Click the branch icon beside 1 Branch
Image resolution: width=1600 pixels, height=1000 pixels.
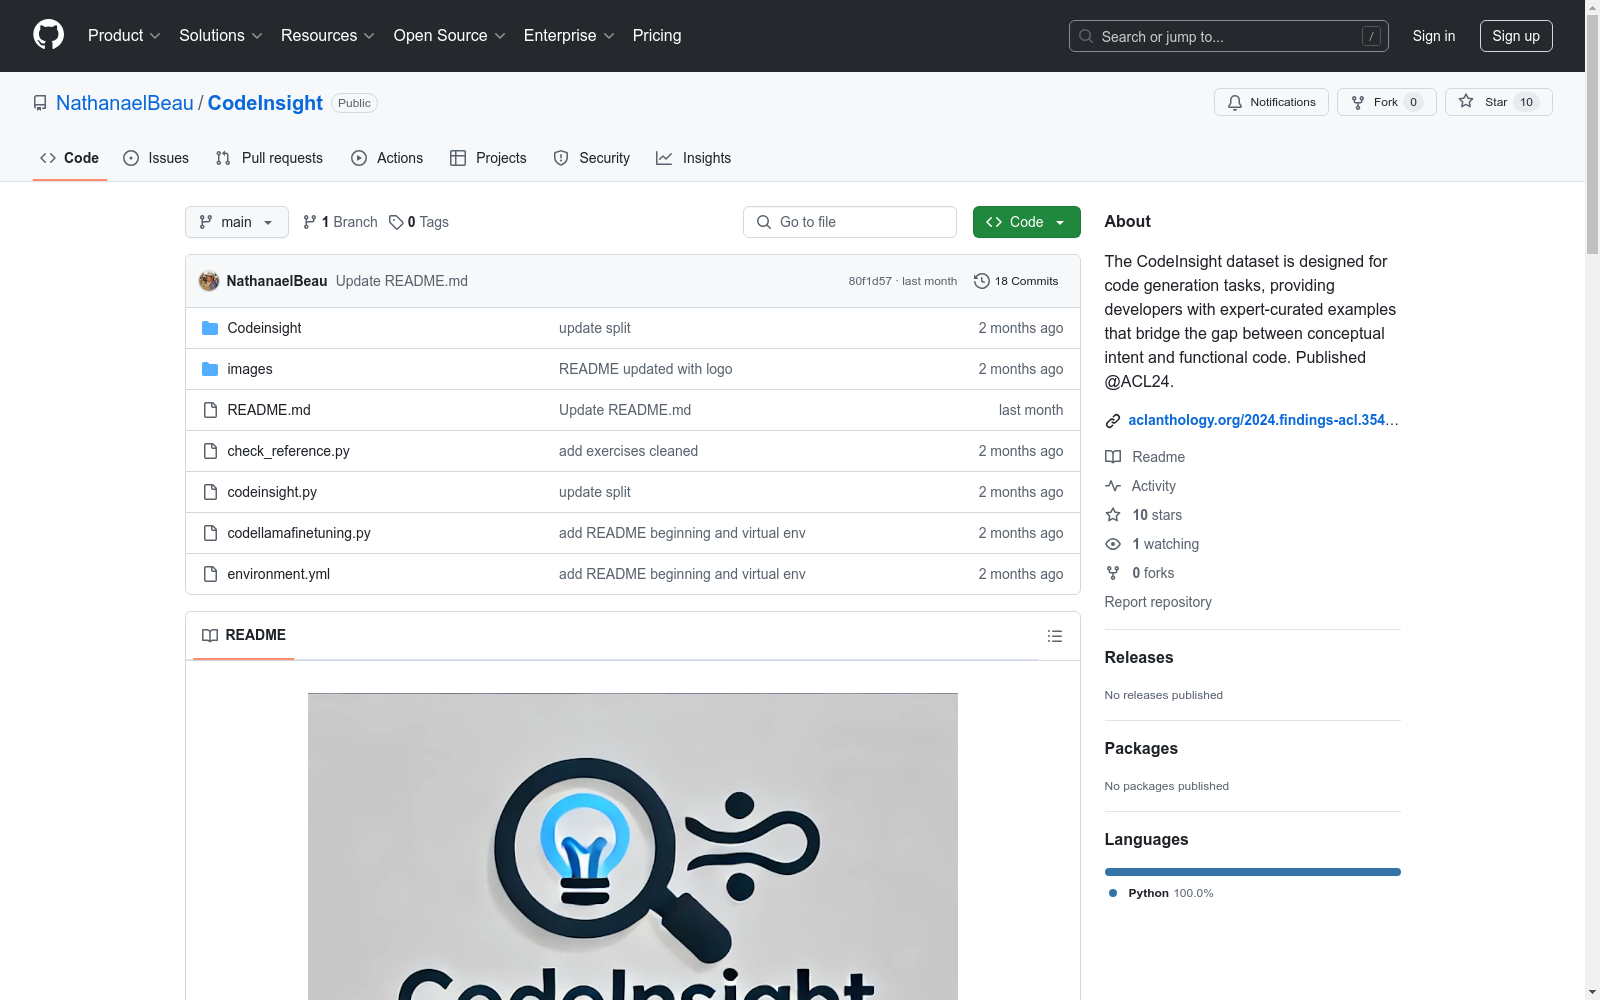point(310,222)
